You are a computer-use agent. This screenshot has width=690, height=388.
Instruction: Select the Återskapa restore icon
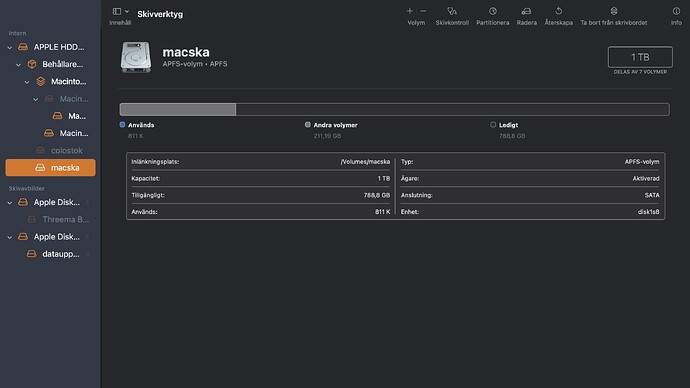558,11
